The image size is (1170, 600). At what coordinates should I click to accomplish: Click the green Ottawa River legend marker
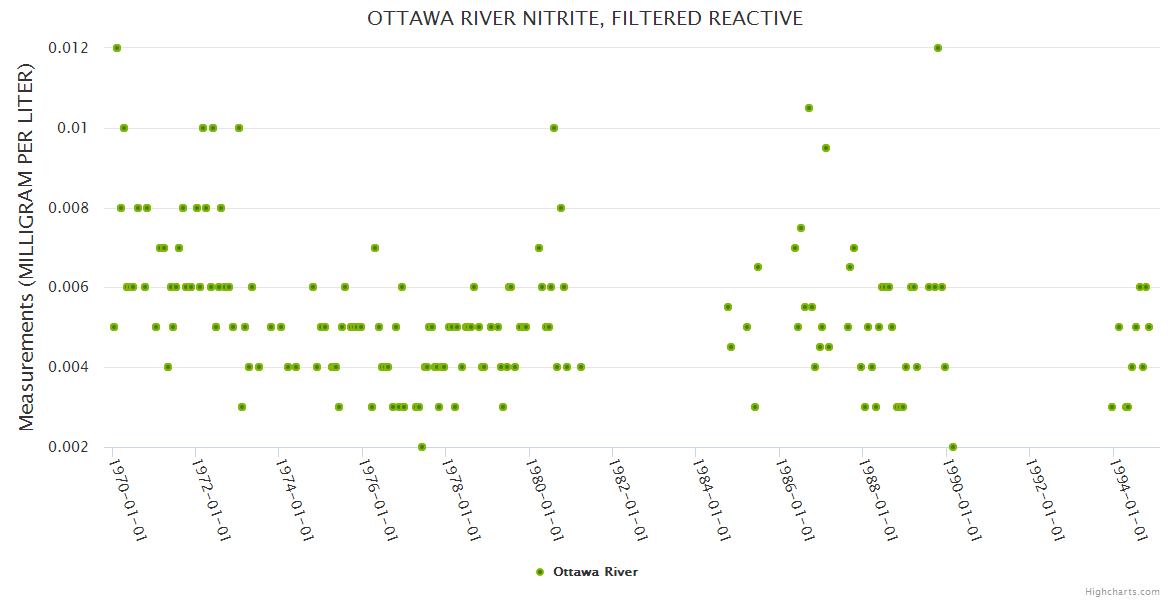tap(541, 572)
